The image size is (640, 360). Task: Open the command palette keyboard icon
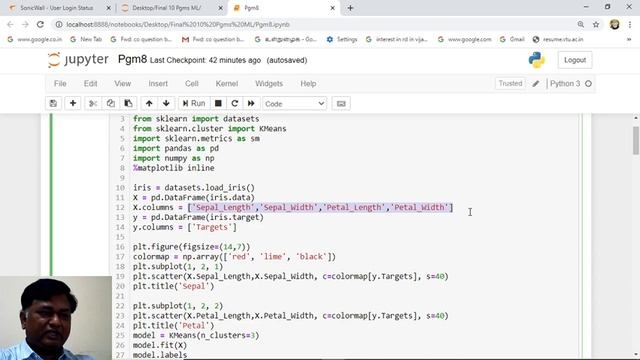(341, 104)
